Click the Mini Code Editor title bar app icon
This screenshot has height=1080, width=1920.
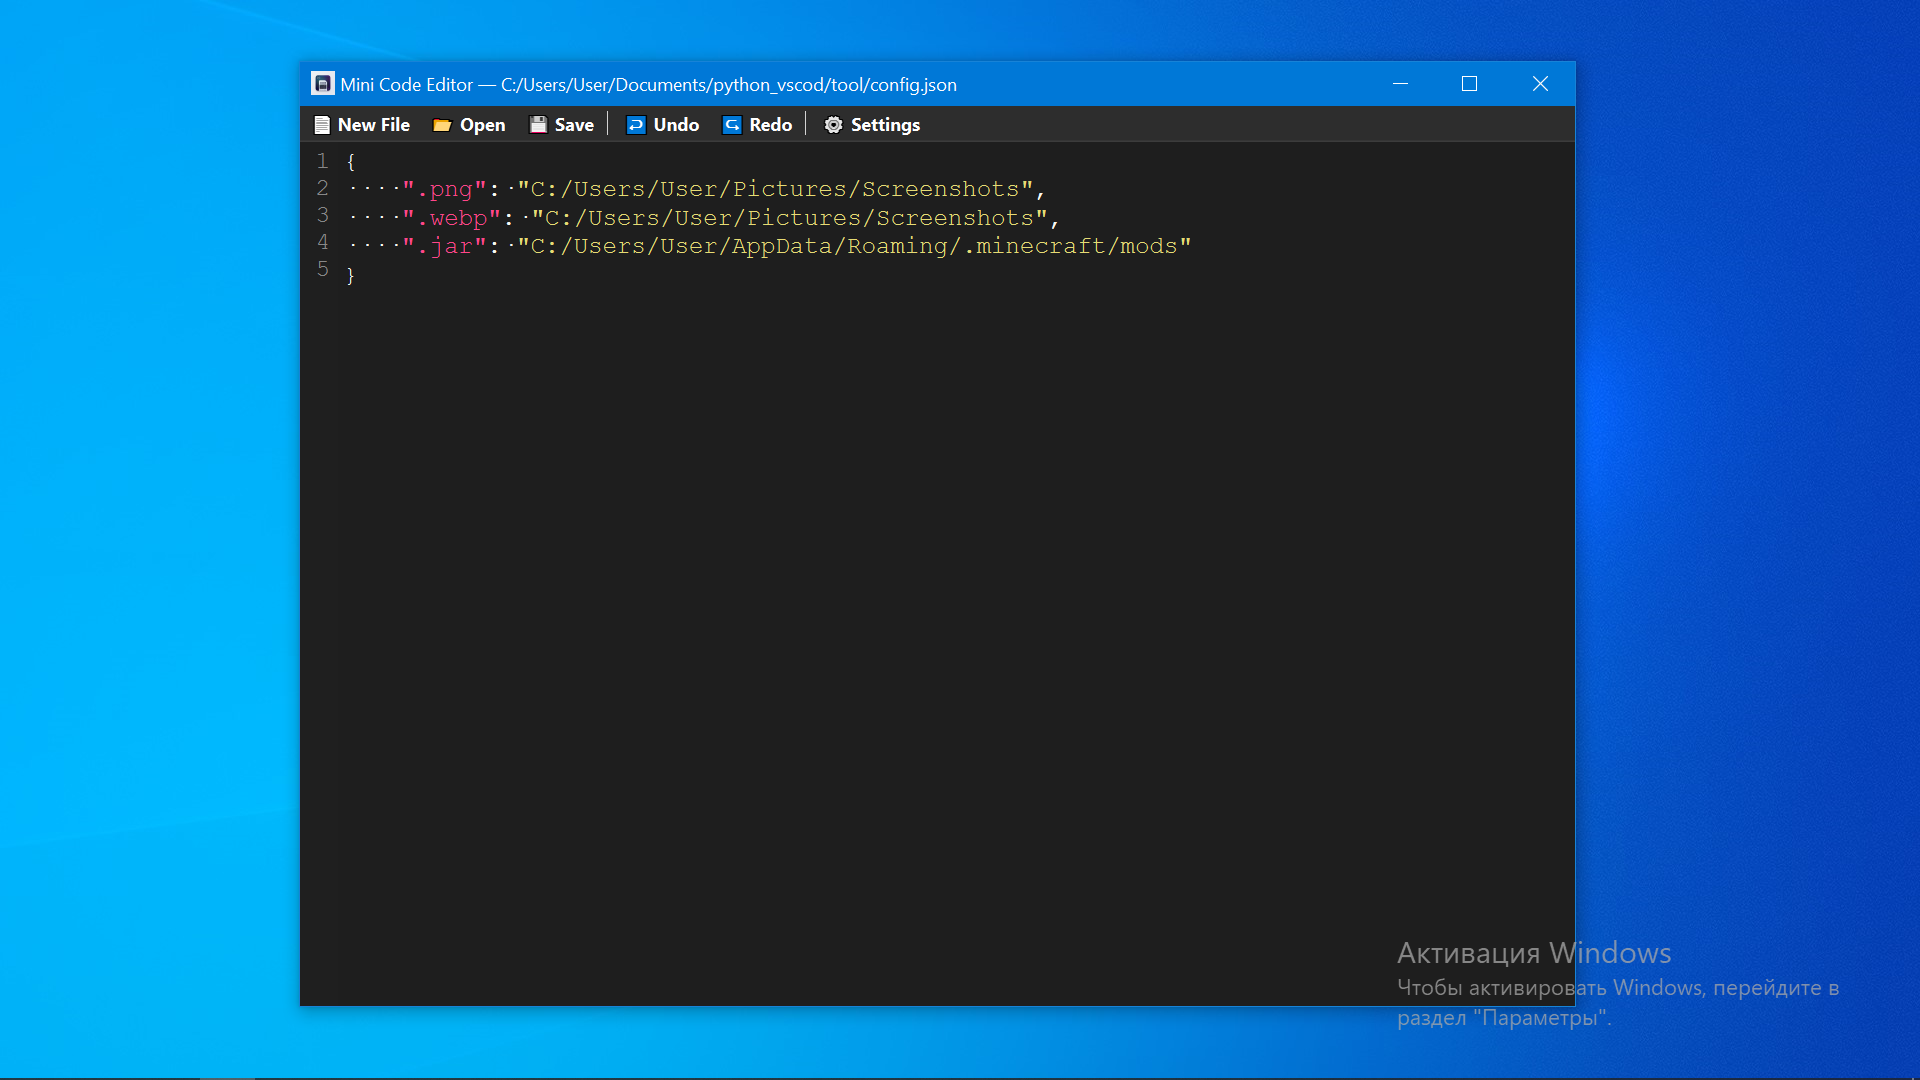pyautogui.click(x=322, y=84)
